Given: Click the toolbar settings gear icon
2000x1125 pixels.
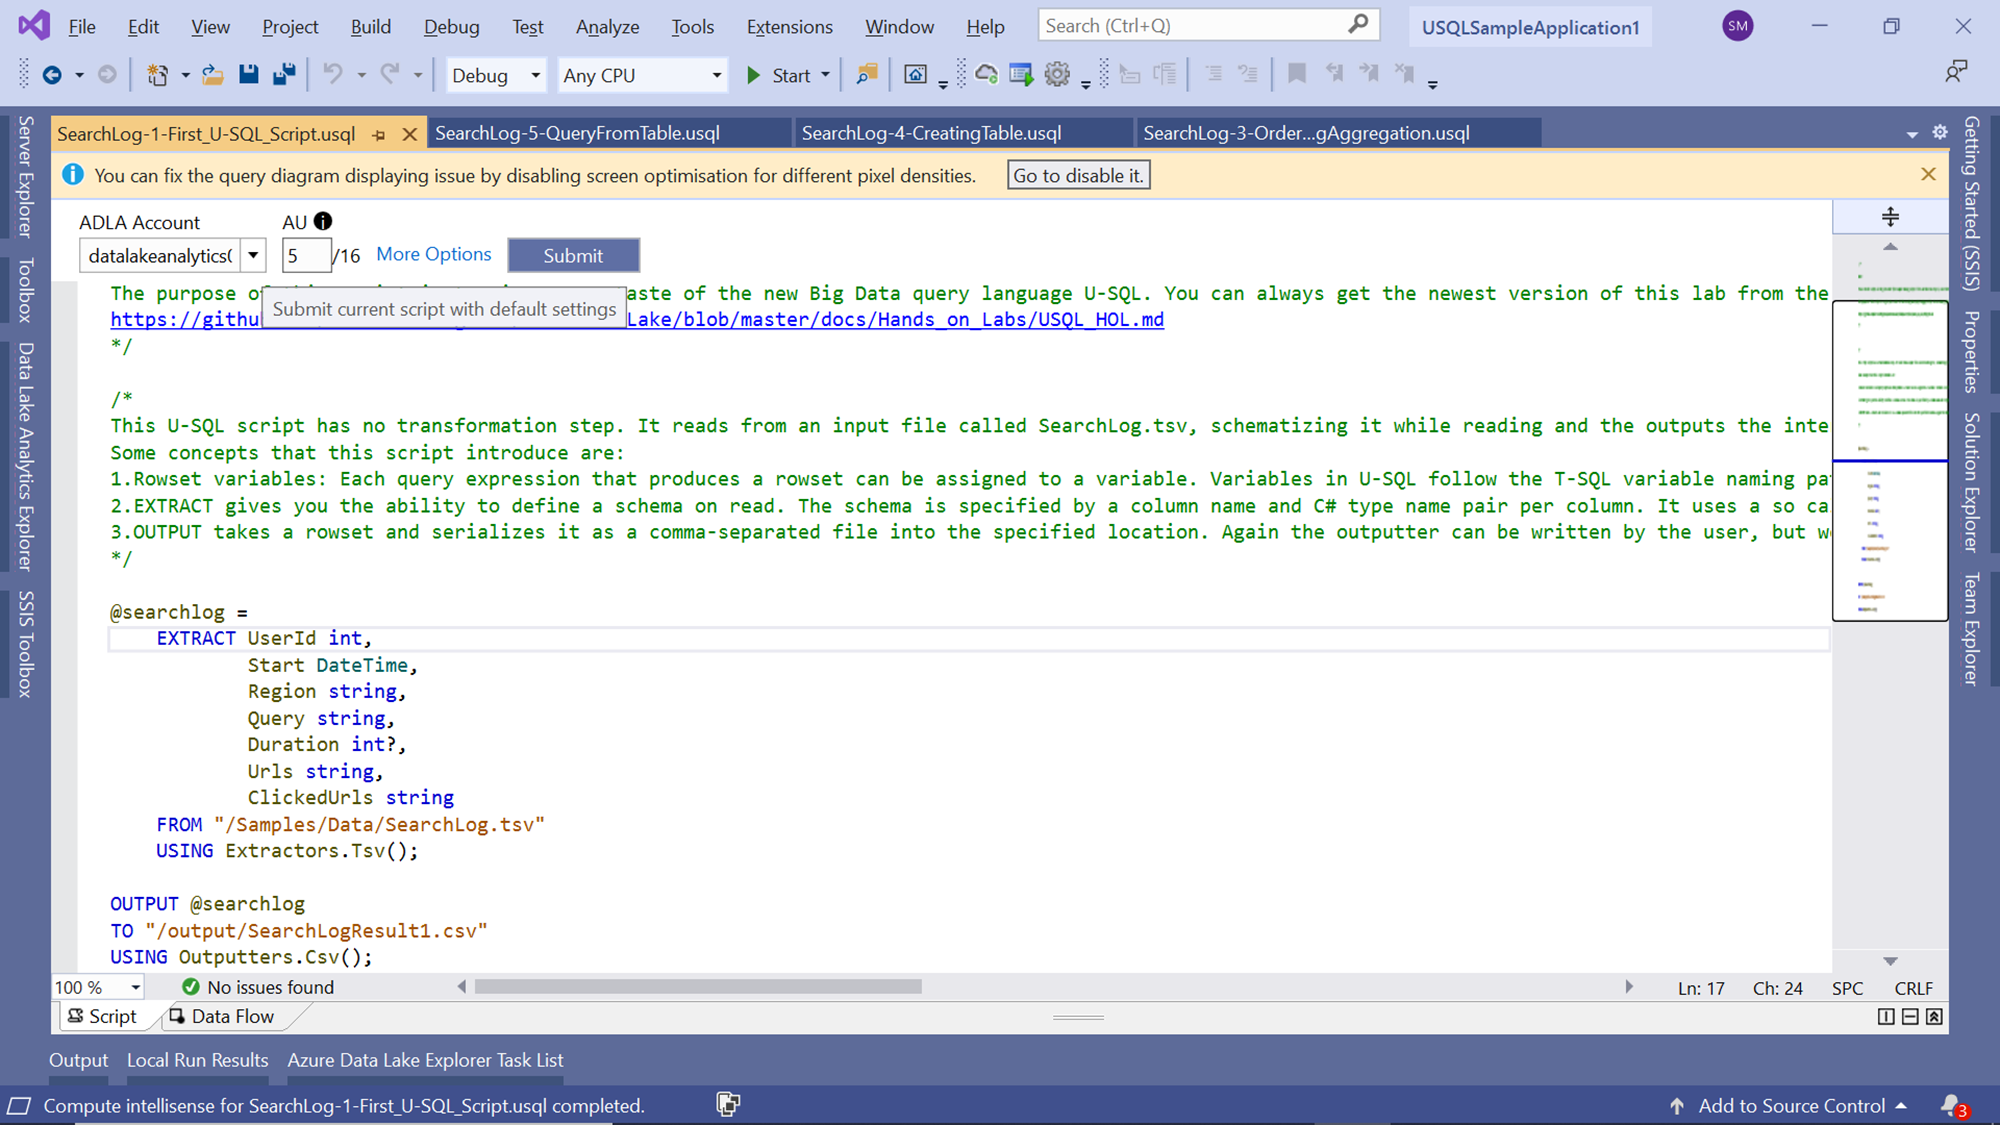Looking at the screenshot, I should pyautogui.click(x=1057, y=74).
